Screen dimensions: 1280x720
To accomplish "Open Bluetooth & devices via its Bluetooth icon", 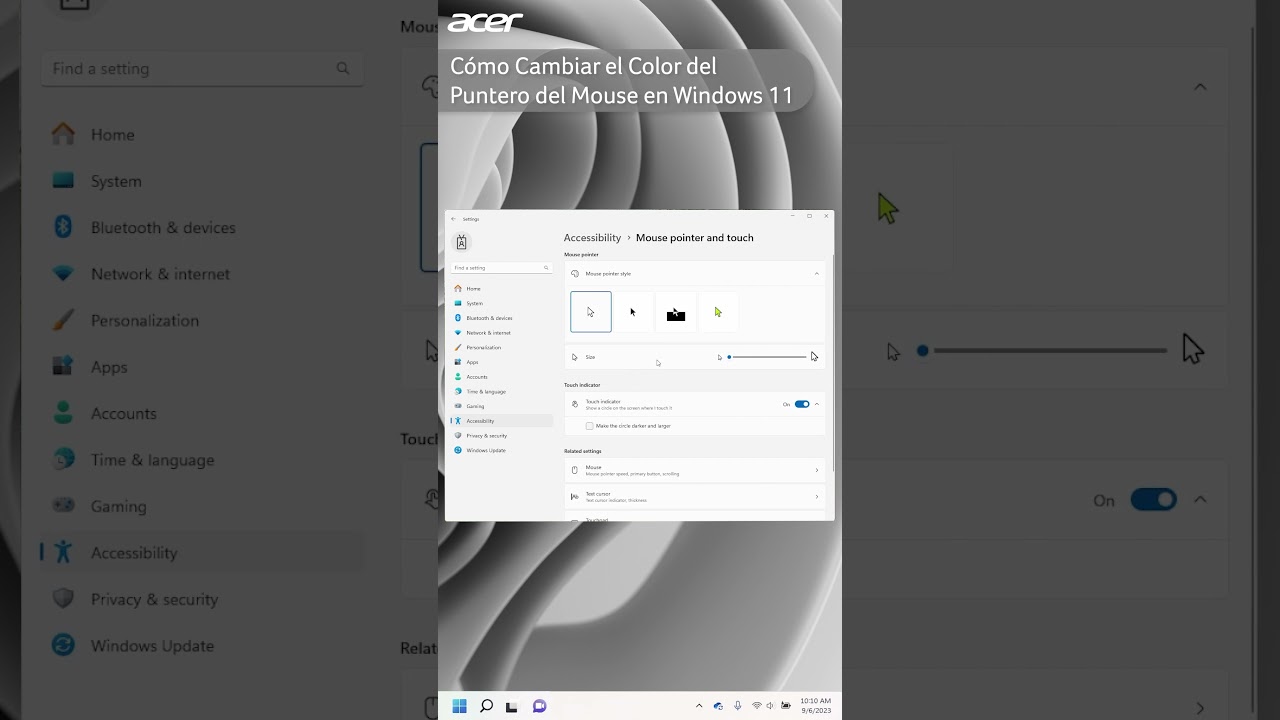I will tap(458, 318).
